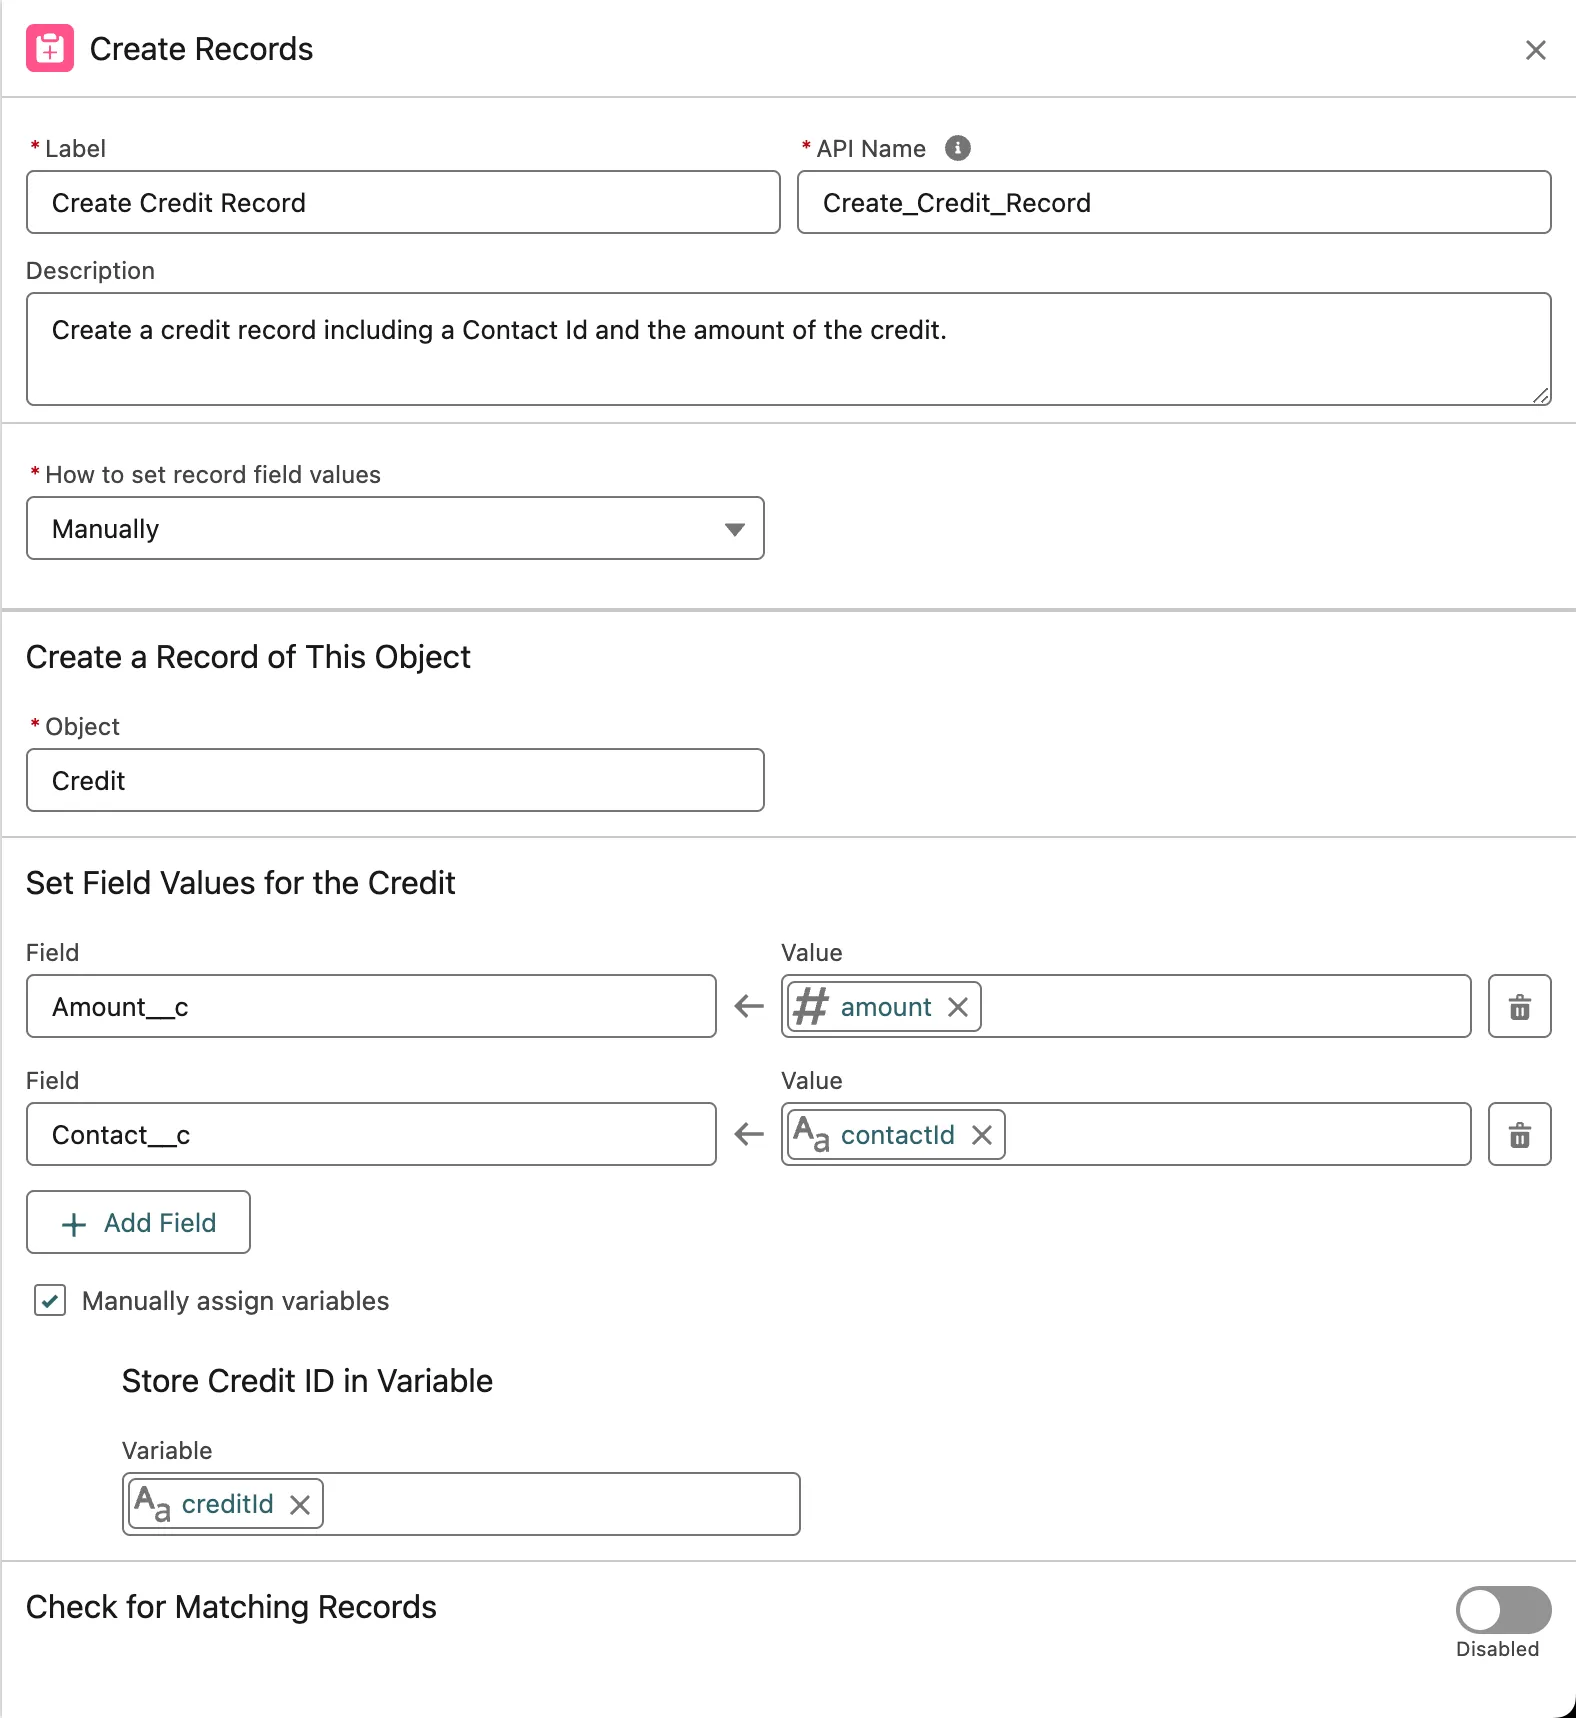Open the Object combo box showing Credit
This screenshot has width=1576, height=1718.
[x=395, y=781]
